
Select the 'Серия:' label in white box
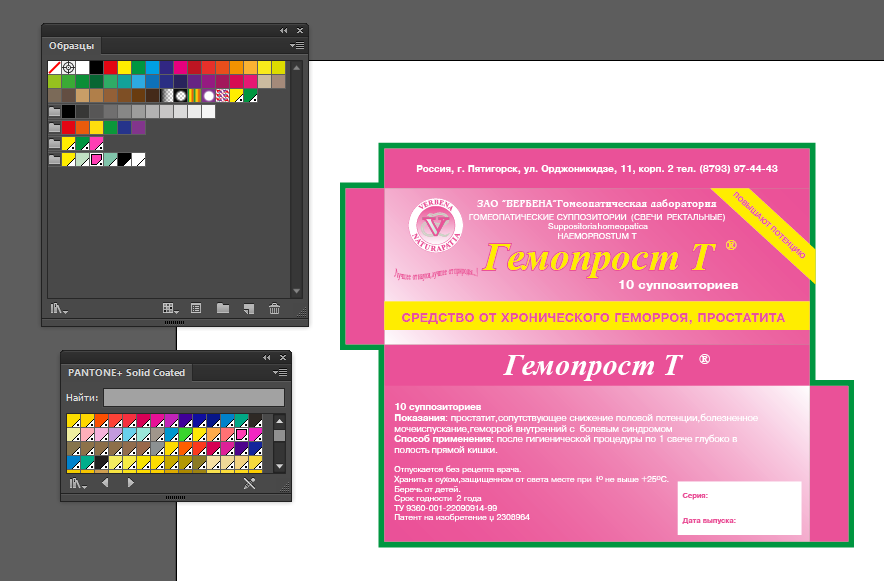(695, 496)
